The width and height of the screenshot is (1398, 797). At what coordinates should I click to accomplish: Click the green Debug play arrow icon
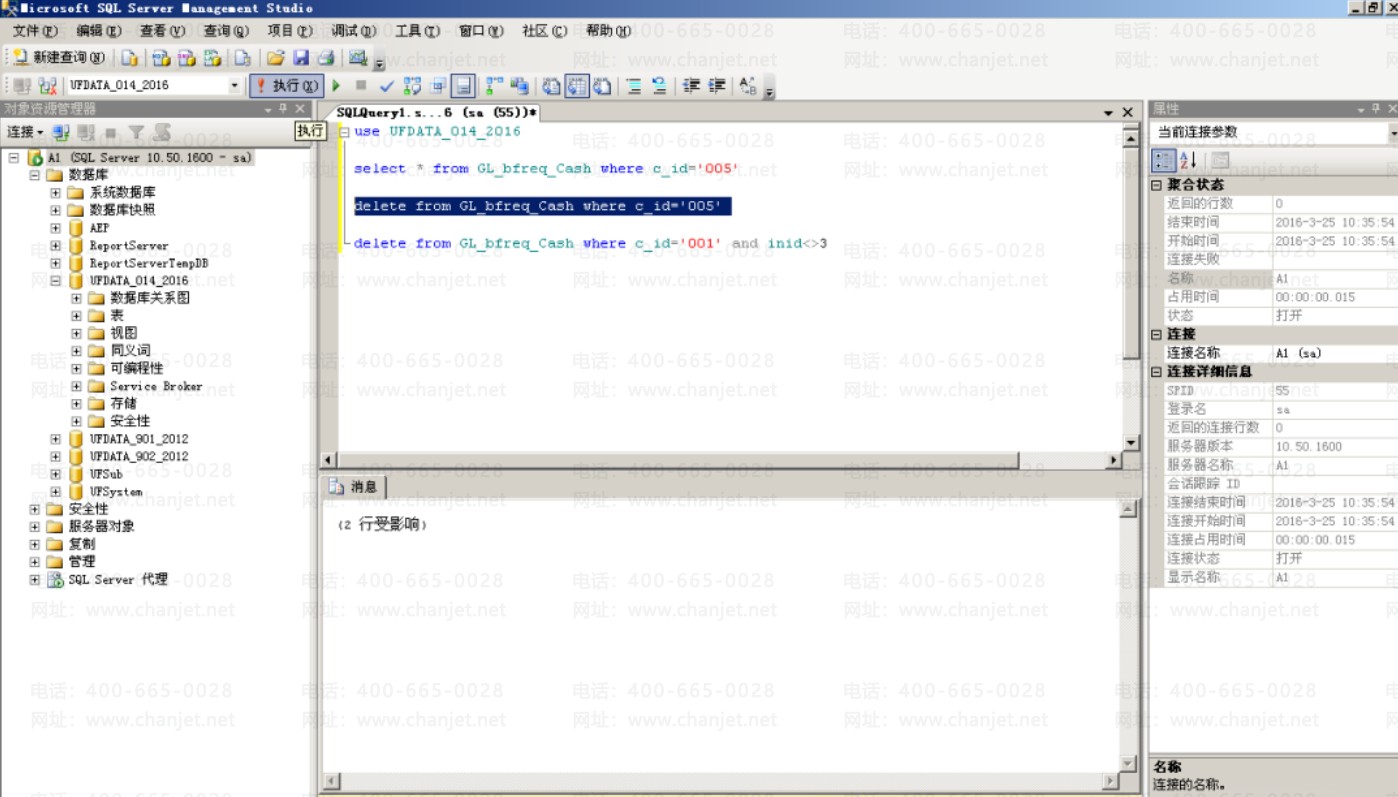click(337, 86)
